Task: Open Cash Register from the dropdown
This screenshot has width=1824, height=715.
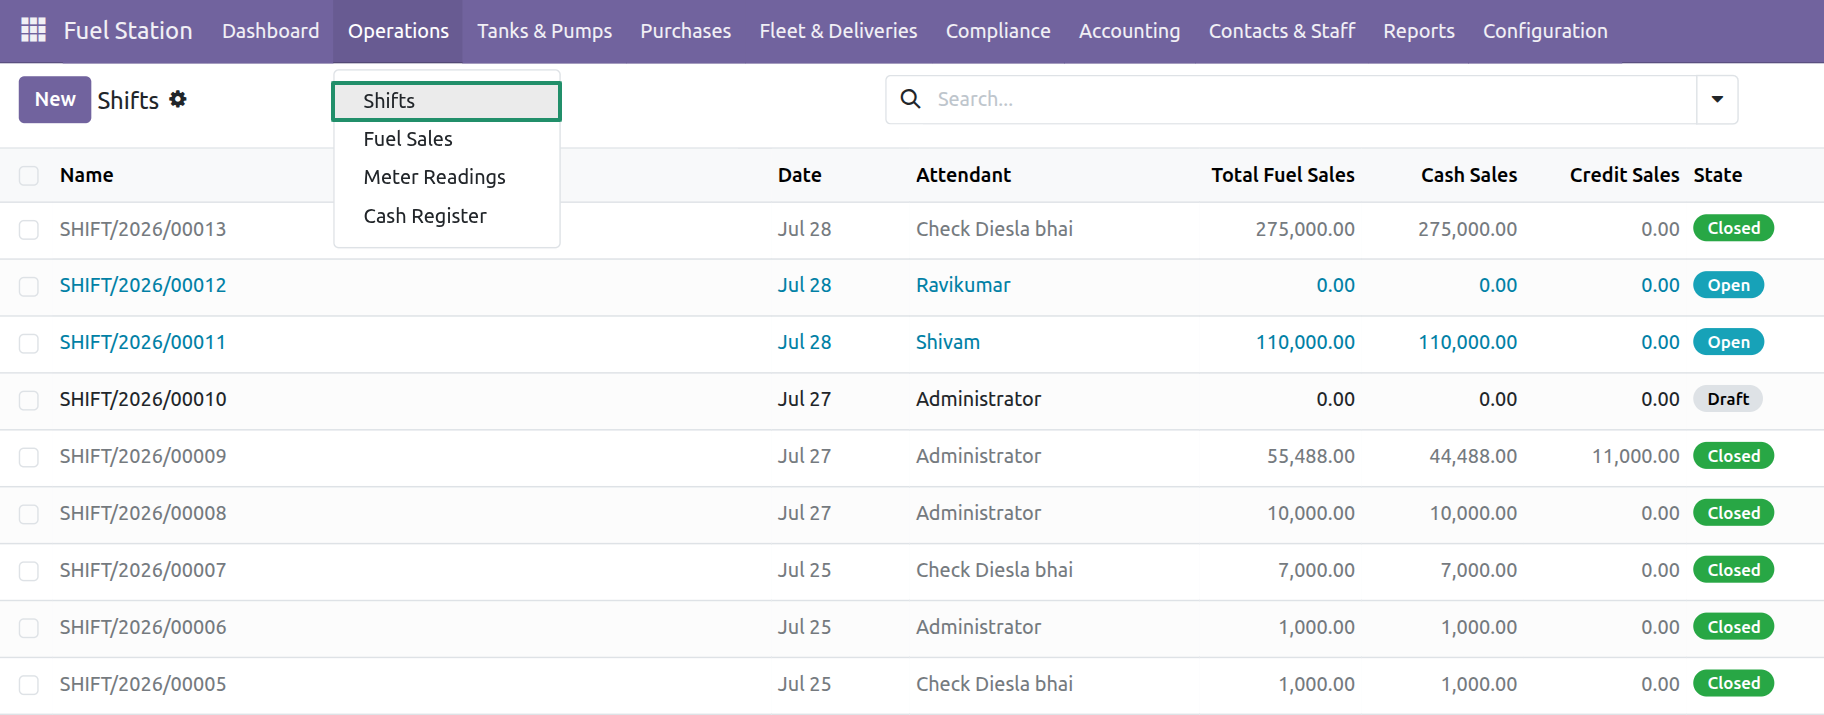Action: click(x=446, y=216)
